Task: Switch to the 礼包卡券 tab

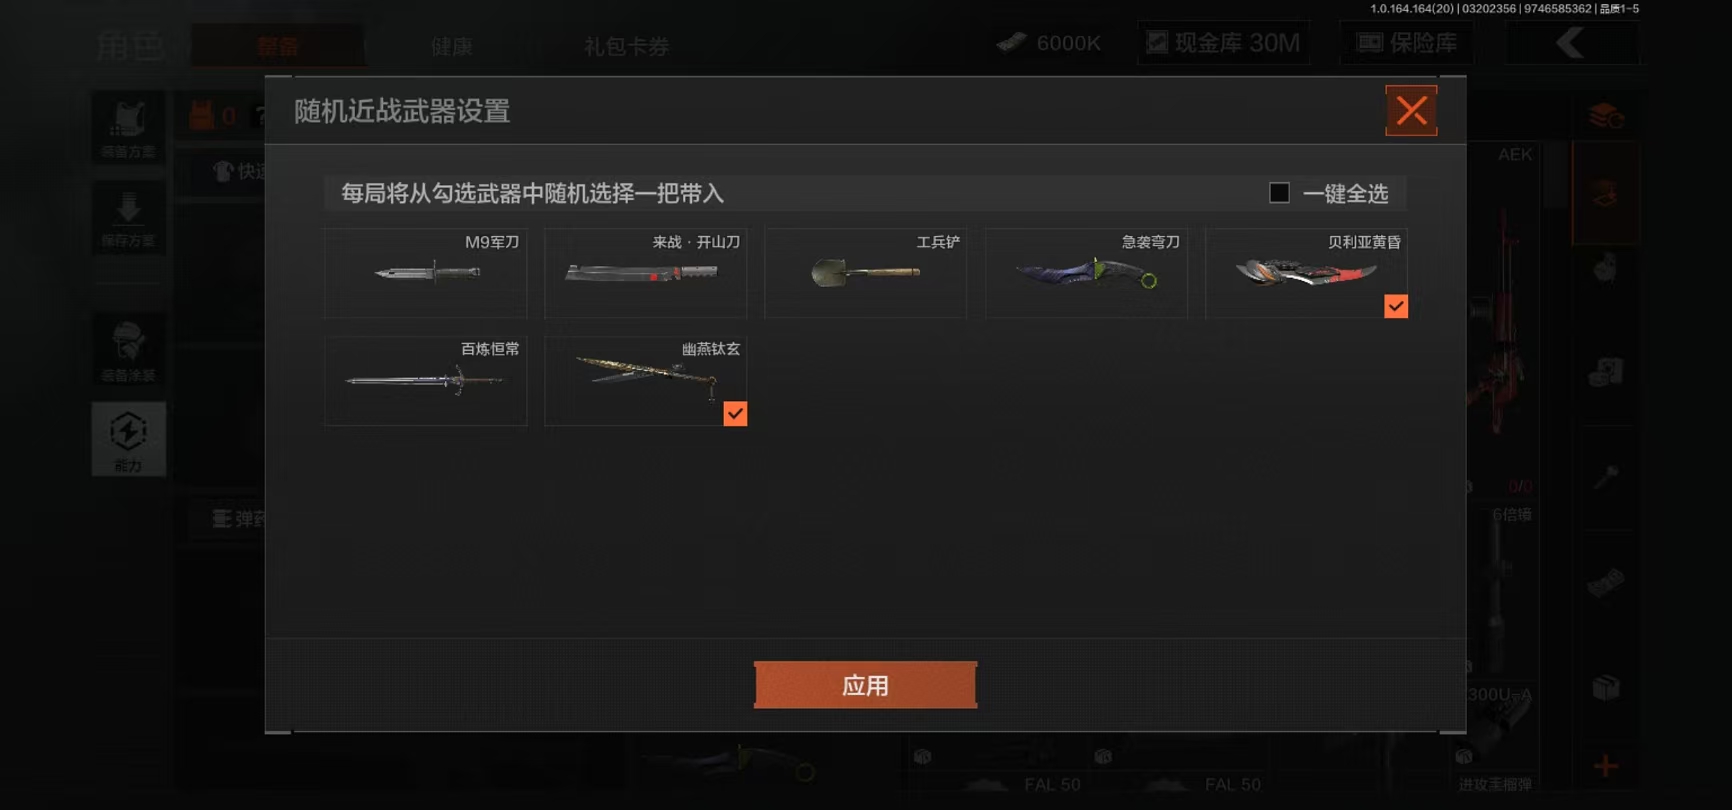Action: pyautogui.click(x=627, y=46)
